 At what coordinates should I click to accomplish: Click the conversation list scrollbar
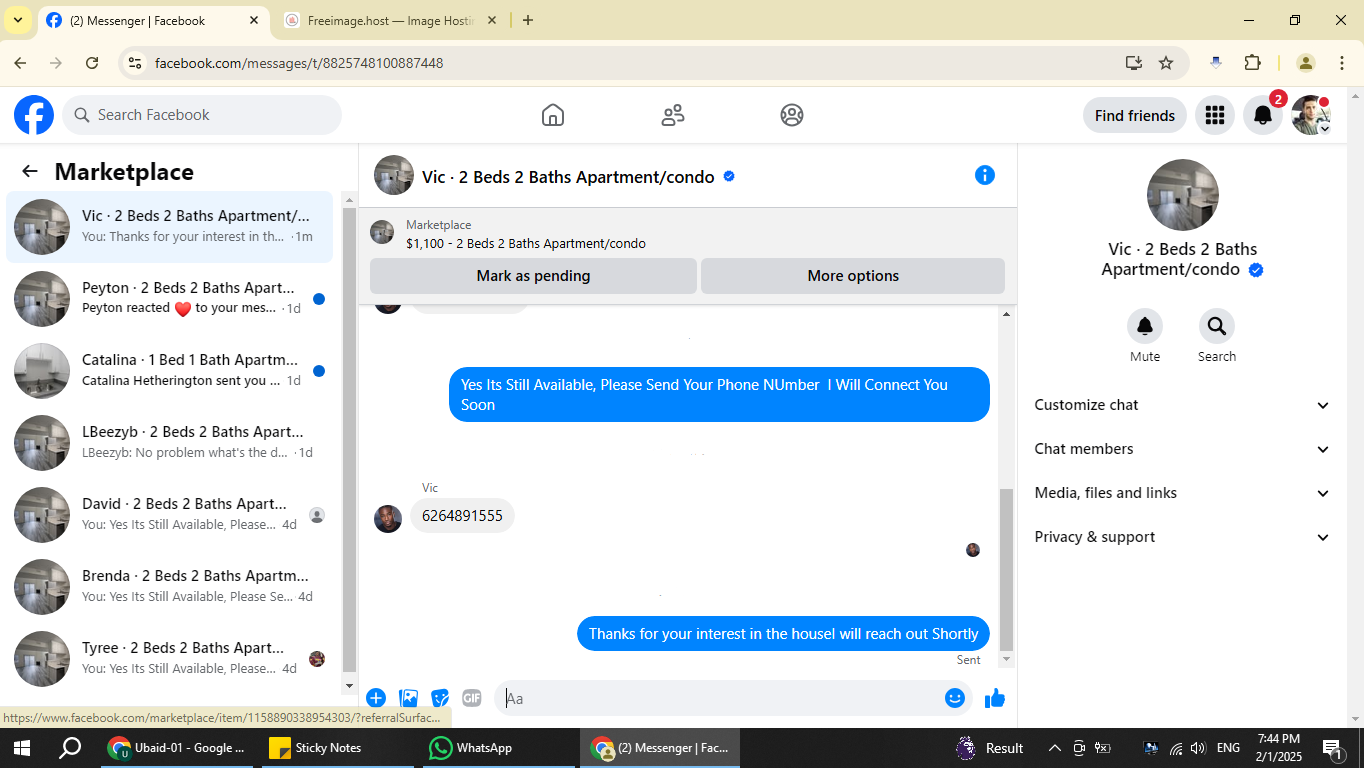(349, 438)
